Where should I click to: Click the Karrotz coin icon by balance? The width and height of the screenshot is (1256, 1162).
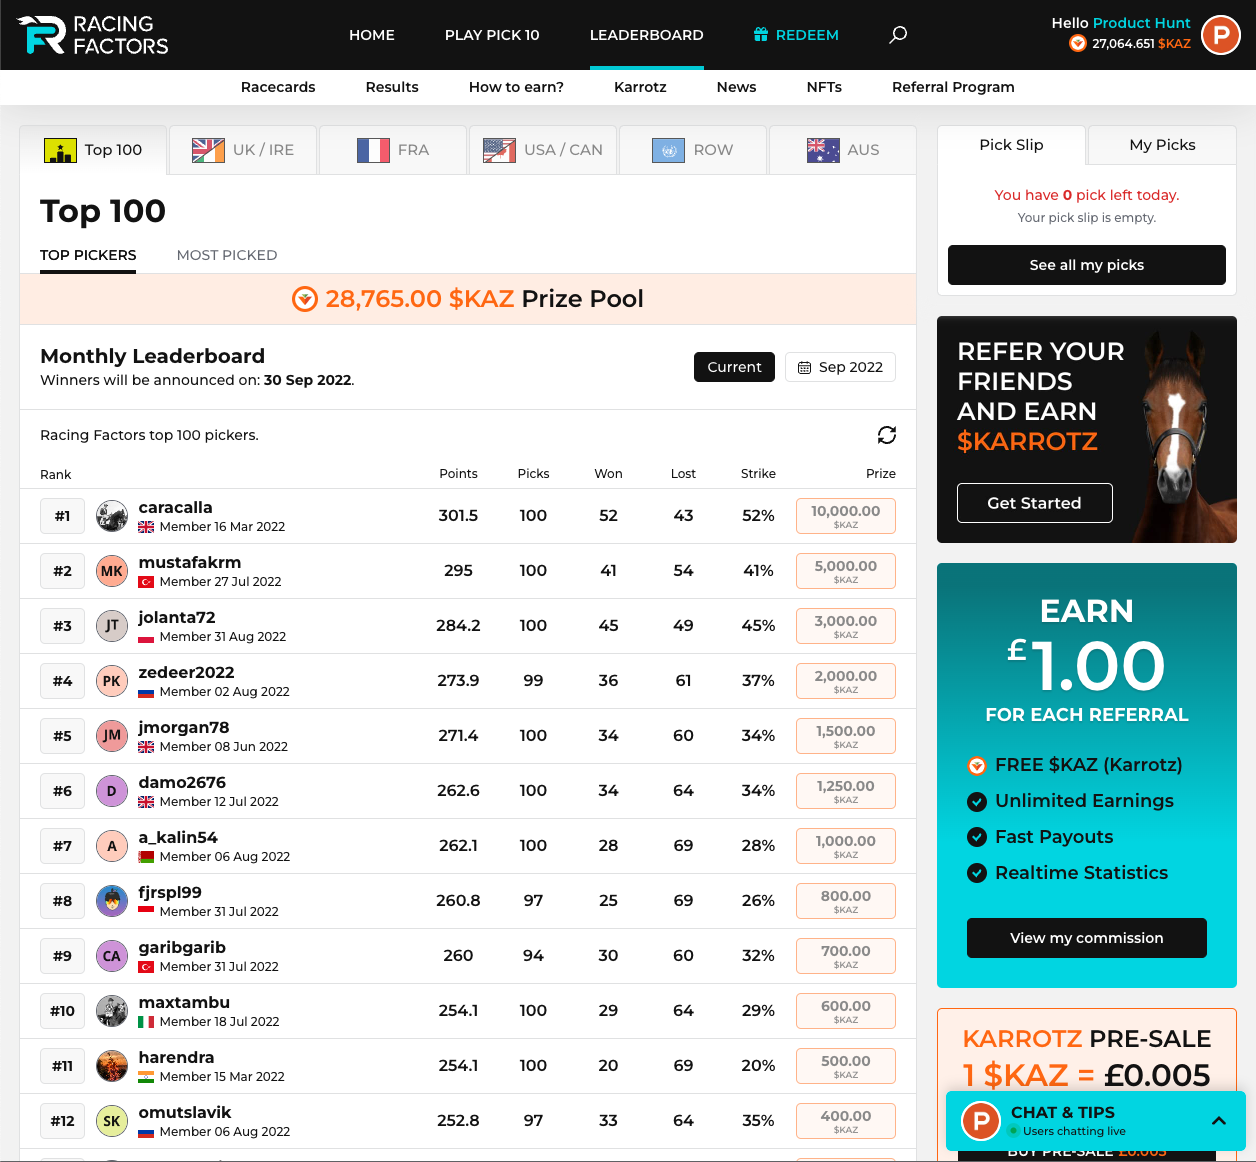(1077, 43)
